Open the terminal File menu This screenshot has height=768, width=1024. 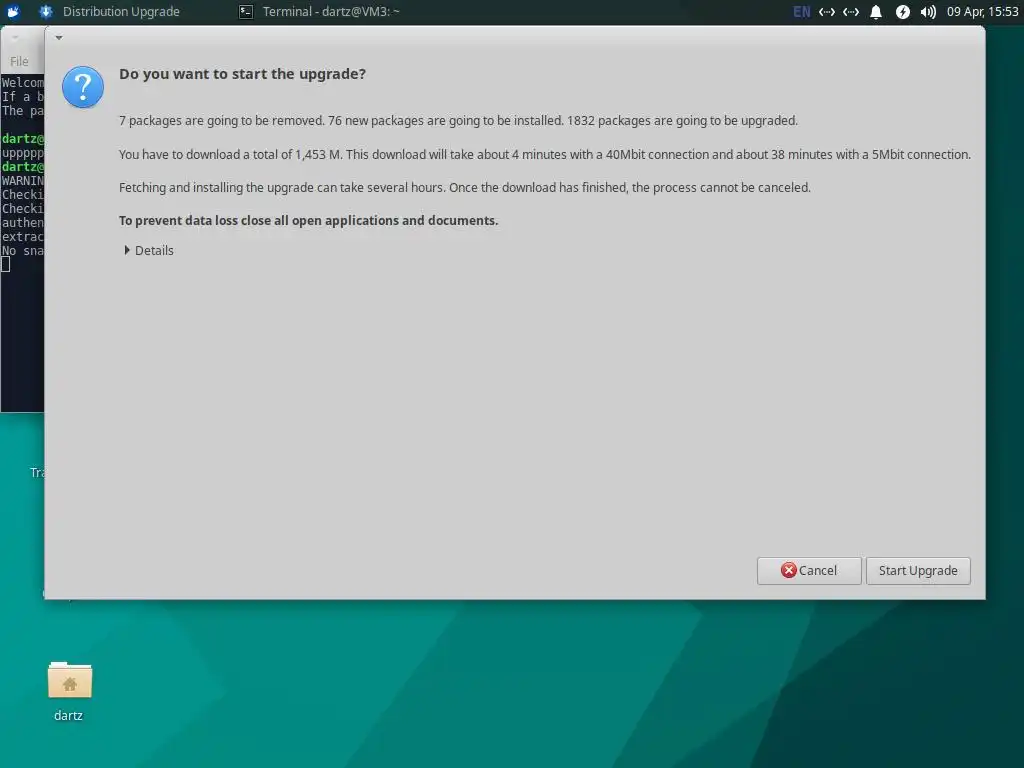19,61
